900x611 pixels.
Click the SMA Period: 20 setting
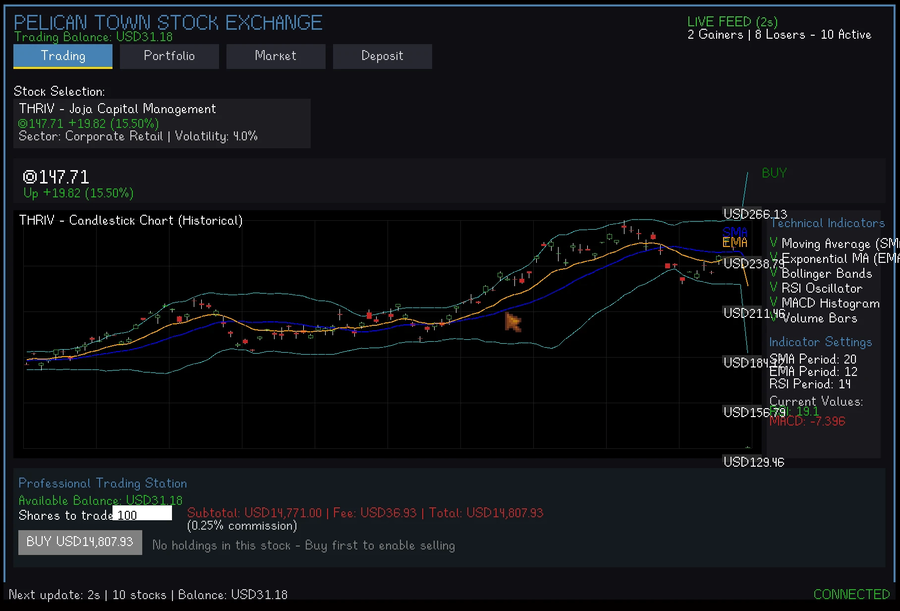pyautogui.click(x=813, y=359)
